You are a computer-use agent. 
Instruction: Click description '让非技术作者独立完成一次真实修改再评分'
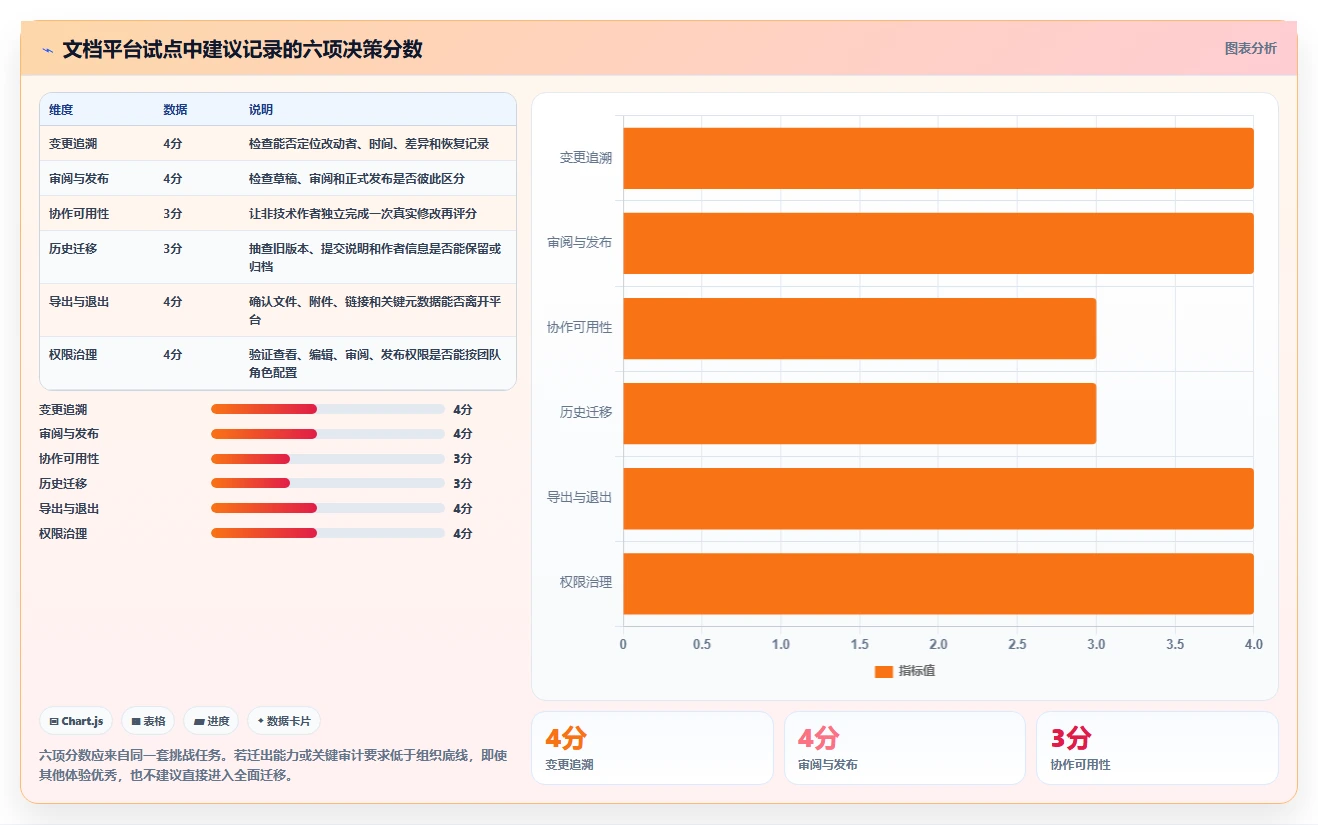click(363, 214)
